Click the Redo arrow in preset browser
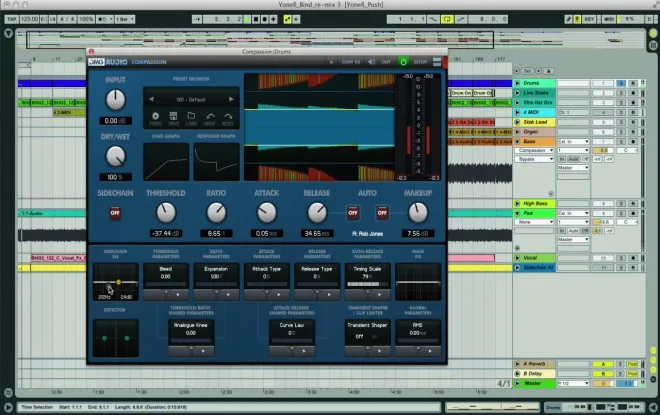The height and width of the screenshot is (415, 660). click(x=228, y=116)
